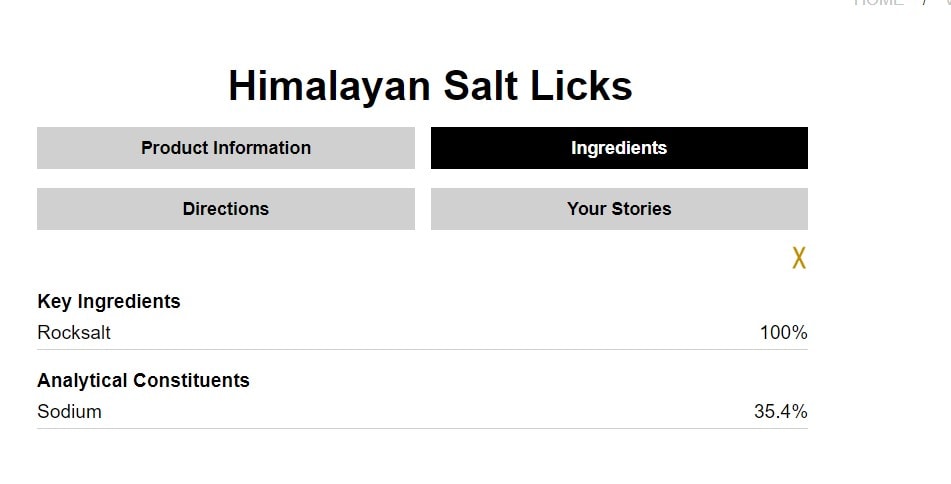Switch to the Directions tab
This screenshot has height=484, width=951.
click(x=226, y=209)
